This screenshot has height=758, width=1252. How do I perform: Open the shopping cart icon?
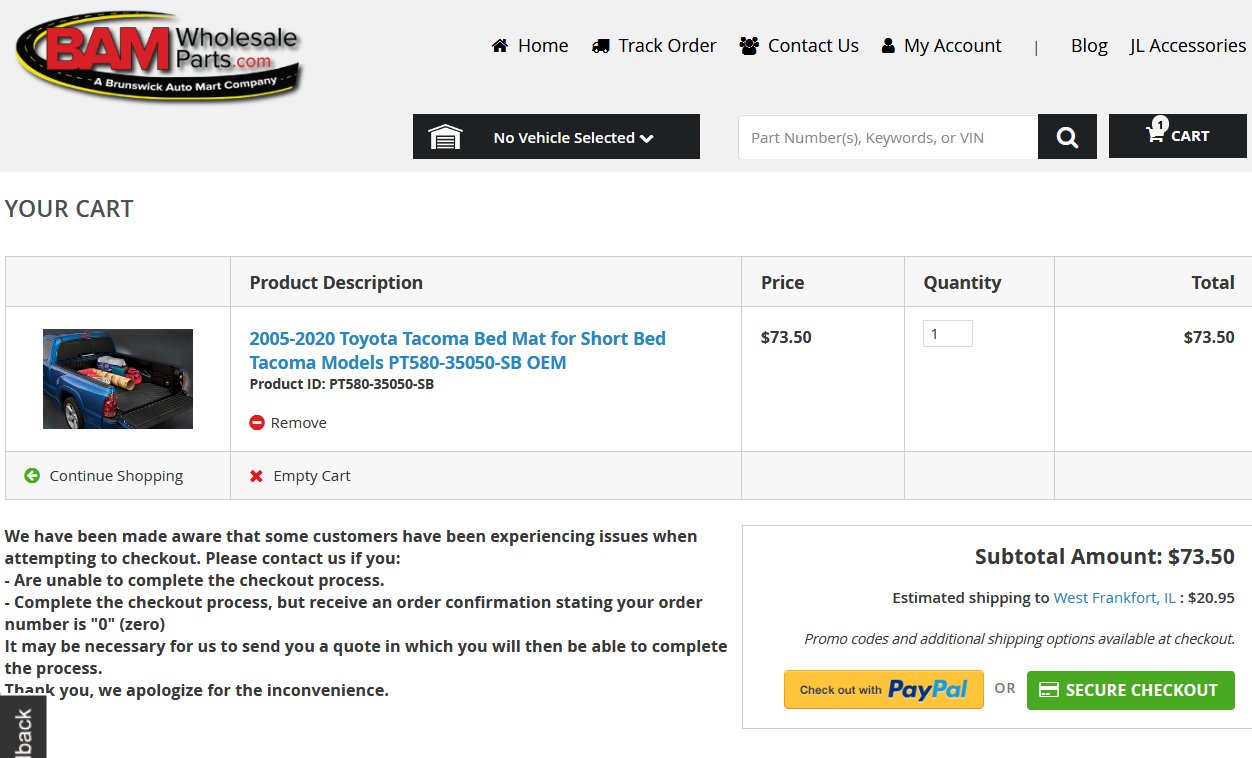pos(1155,134)
